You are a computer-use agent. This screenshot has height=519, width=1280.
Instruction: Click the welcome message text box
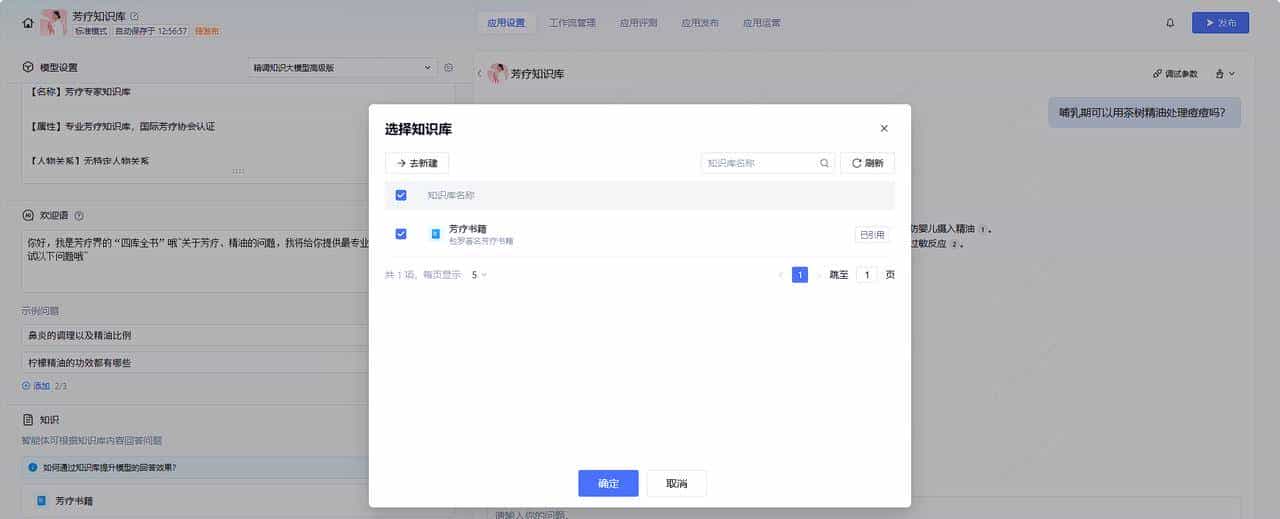[238, 261]
